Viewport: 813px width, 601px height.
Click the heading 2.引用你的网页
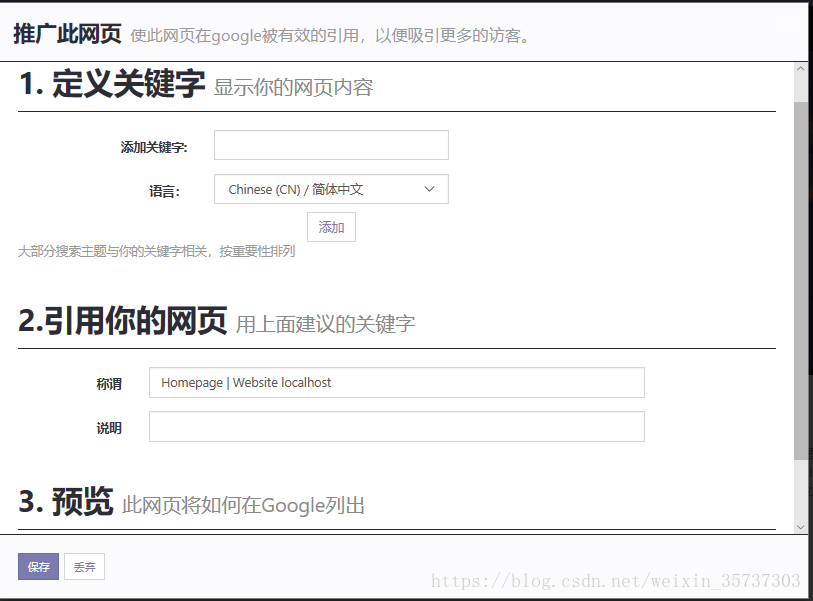(x=122, y=320)
